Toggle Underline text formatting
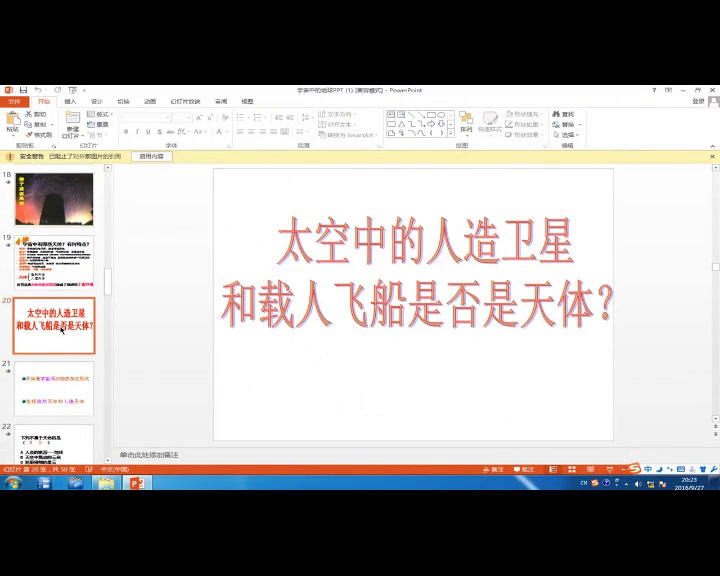This screenshot has height=576, width=720. (x=148, y=132)
